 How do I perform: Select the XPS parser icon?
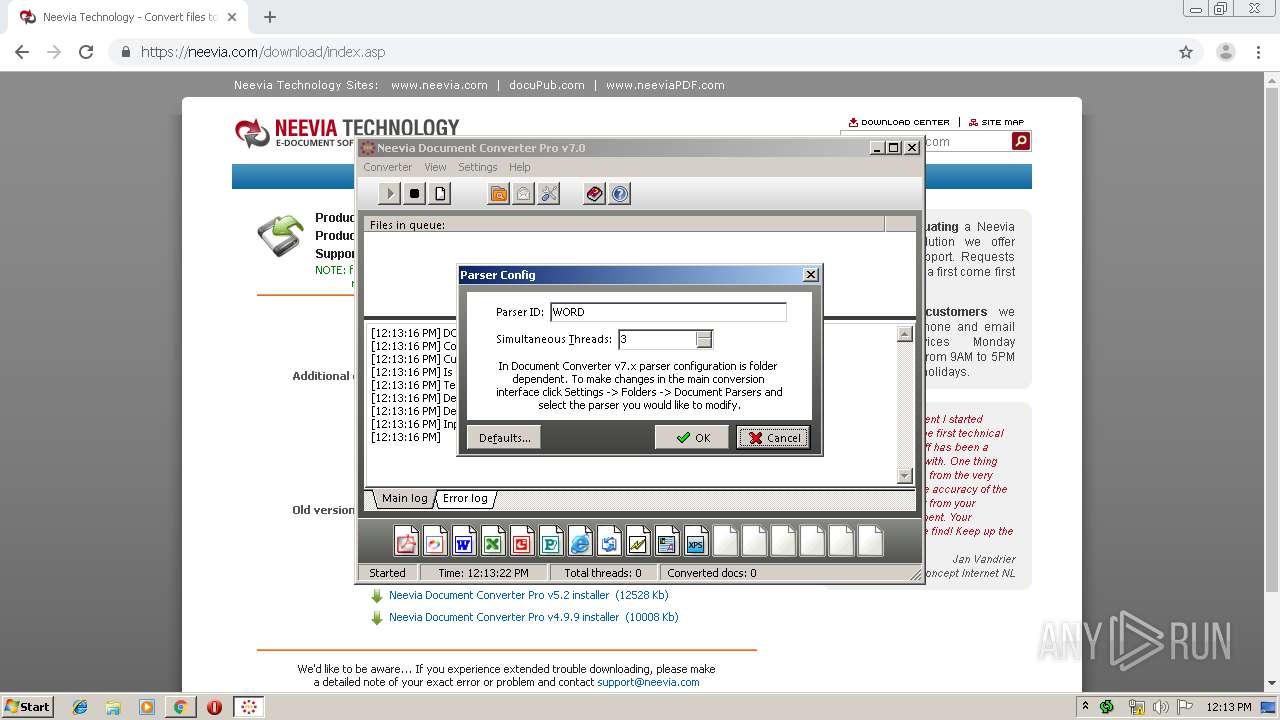[x=696, y=541]
